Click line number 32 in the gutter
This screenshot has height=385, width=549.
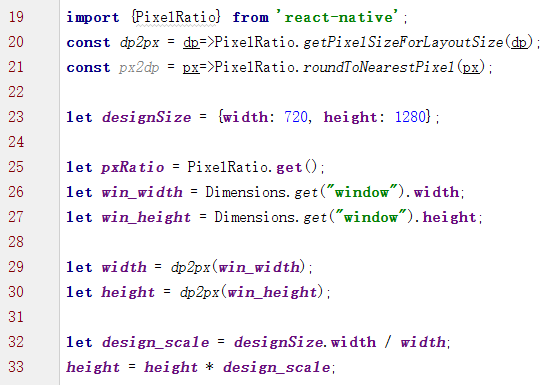point(16,342)
